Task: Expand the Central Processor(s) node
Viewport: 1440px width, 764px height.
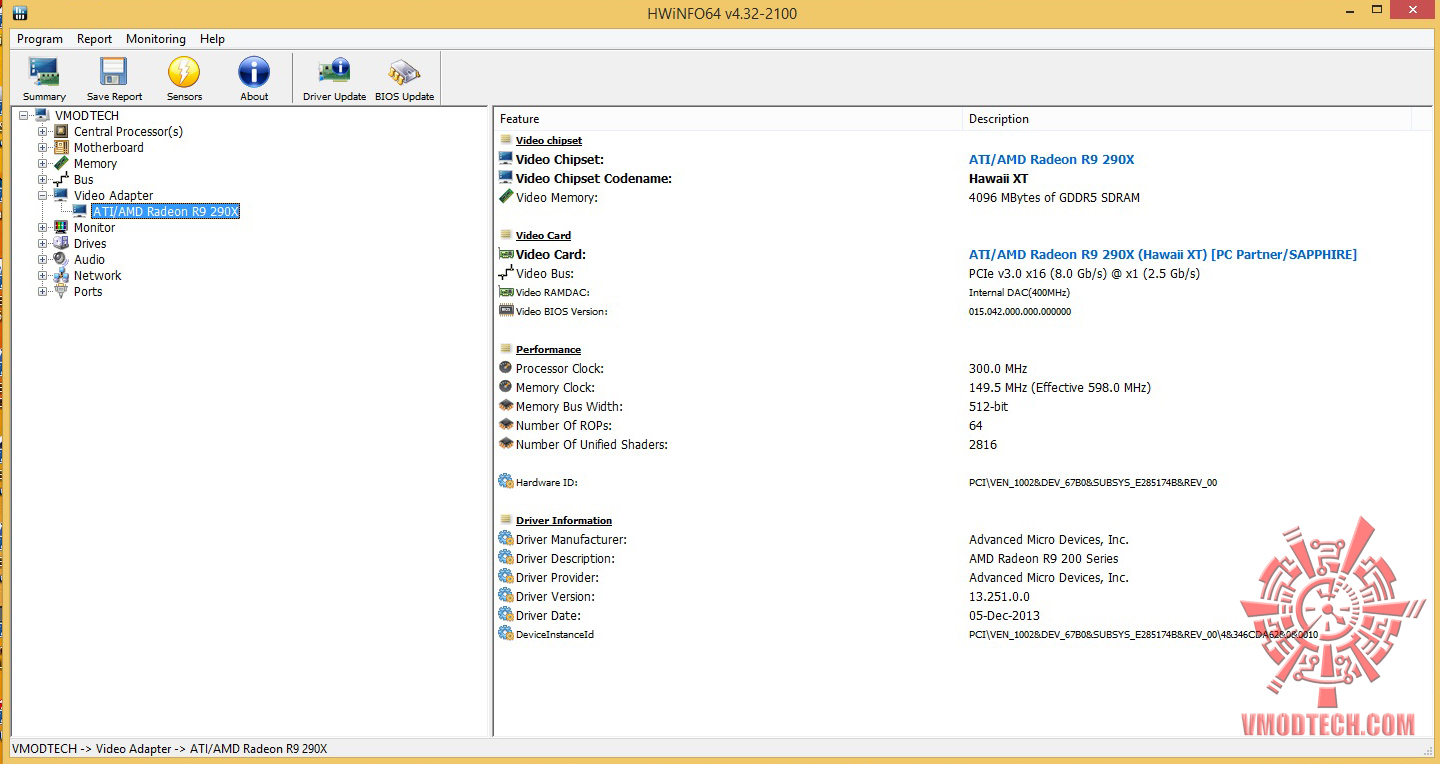Action: click(43, 132)
